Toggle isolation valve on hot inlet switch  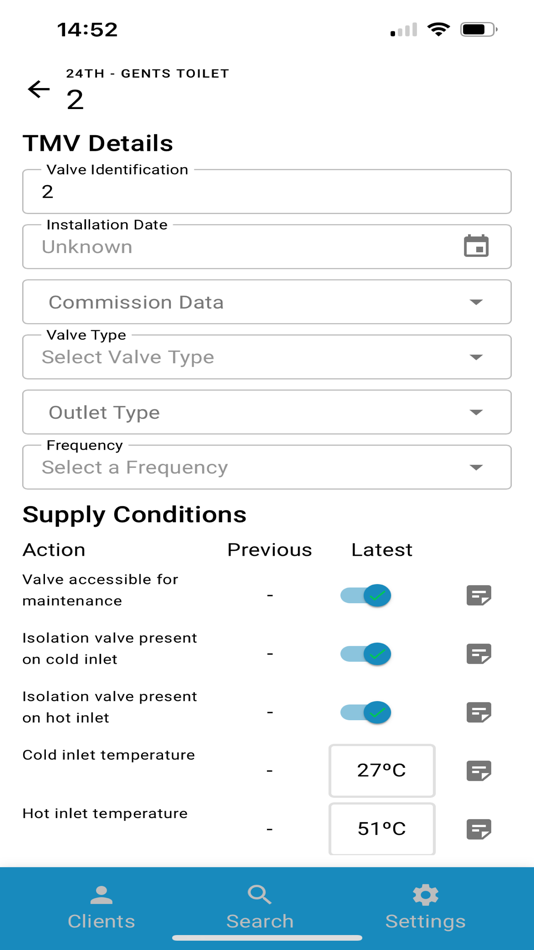(365, 712)
